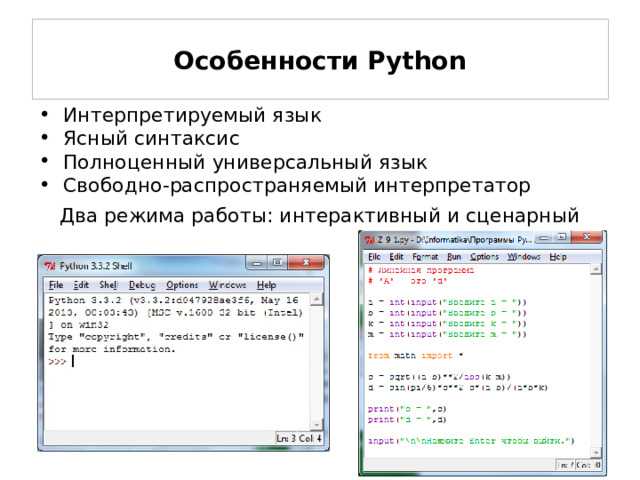Maximize the Python 3.3.2 Shell window
This screenshot has width=640, height=480.
coord(278,262)
